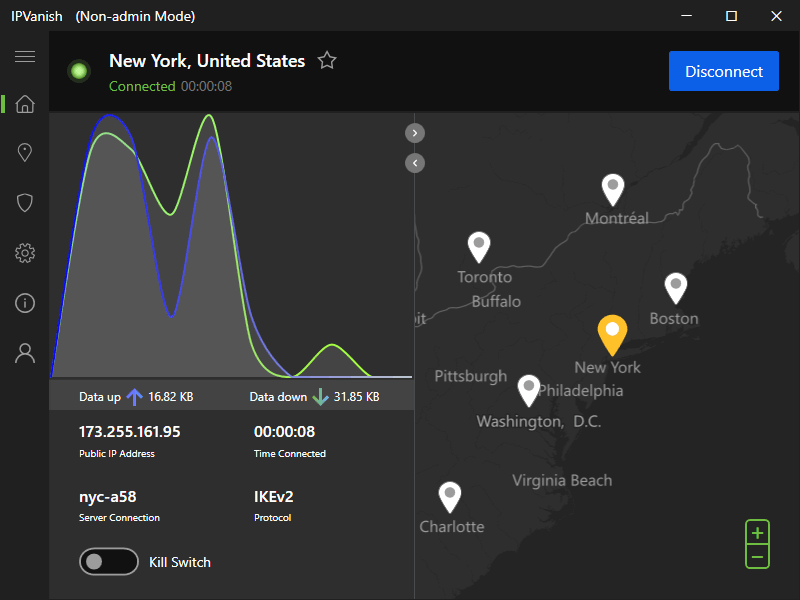The height and width of the screenshot is (600, 800).
Task: Open the info icon in sidebar
Action: click(x=25, y=303)
